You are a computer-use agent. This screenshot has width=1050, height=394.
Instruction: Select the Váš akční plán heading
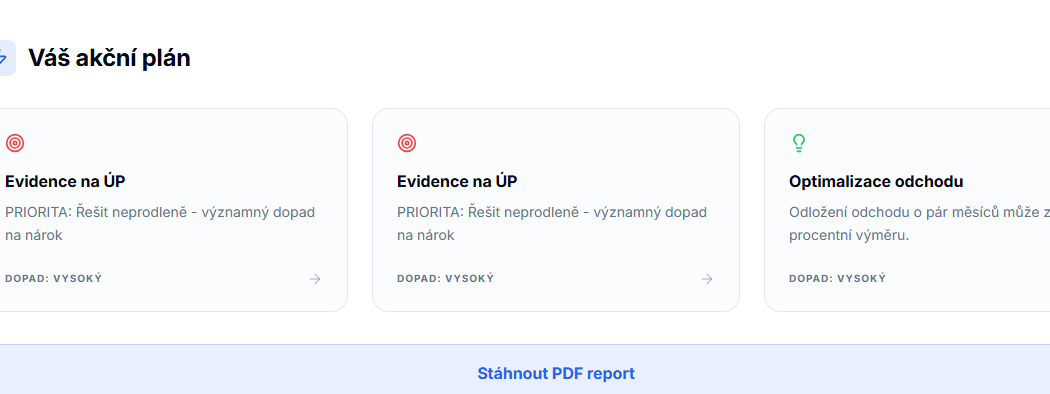109,58
